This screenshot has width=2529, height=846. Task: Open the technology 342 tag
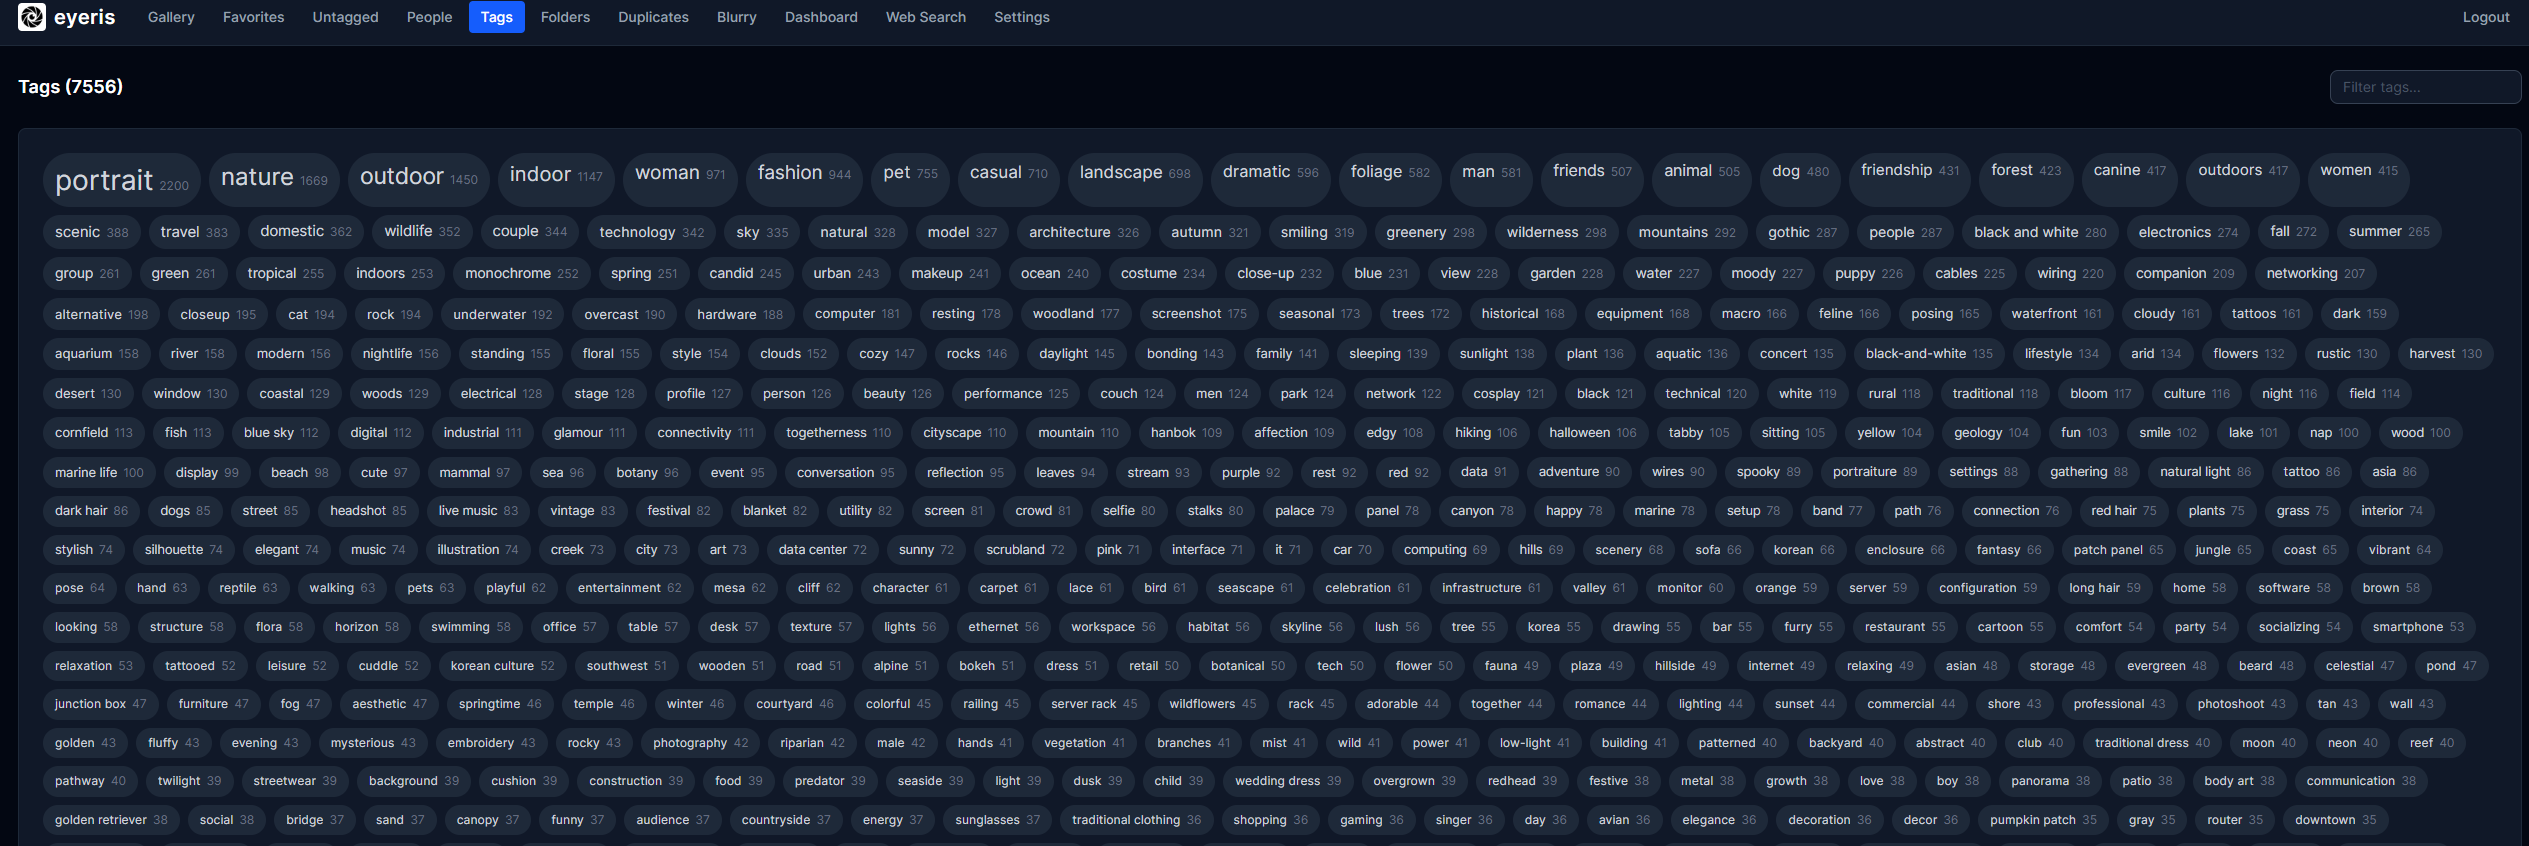pos(651,232)
